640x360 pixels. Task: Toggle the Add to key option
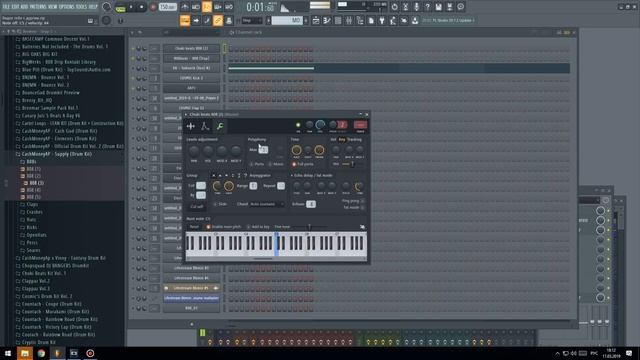click(x=258, y=227)
